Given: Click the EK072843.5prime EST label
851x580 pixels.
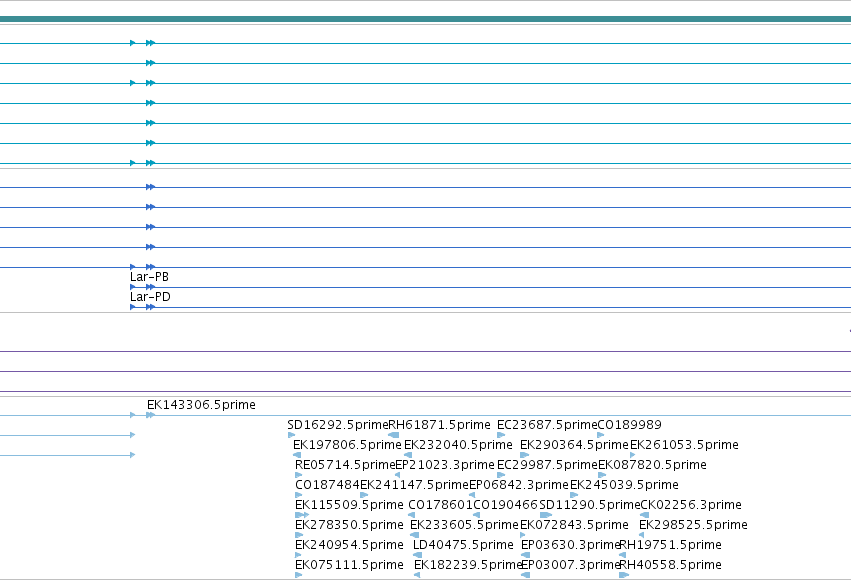Looking at the screenshot, I should [x=574, y=525].
